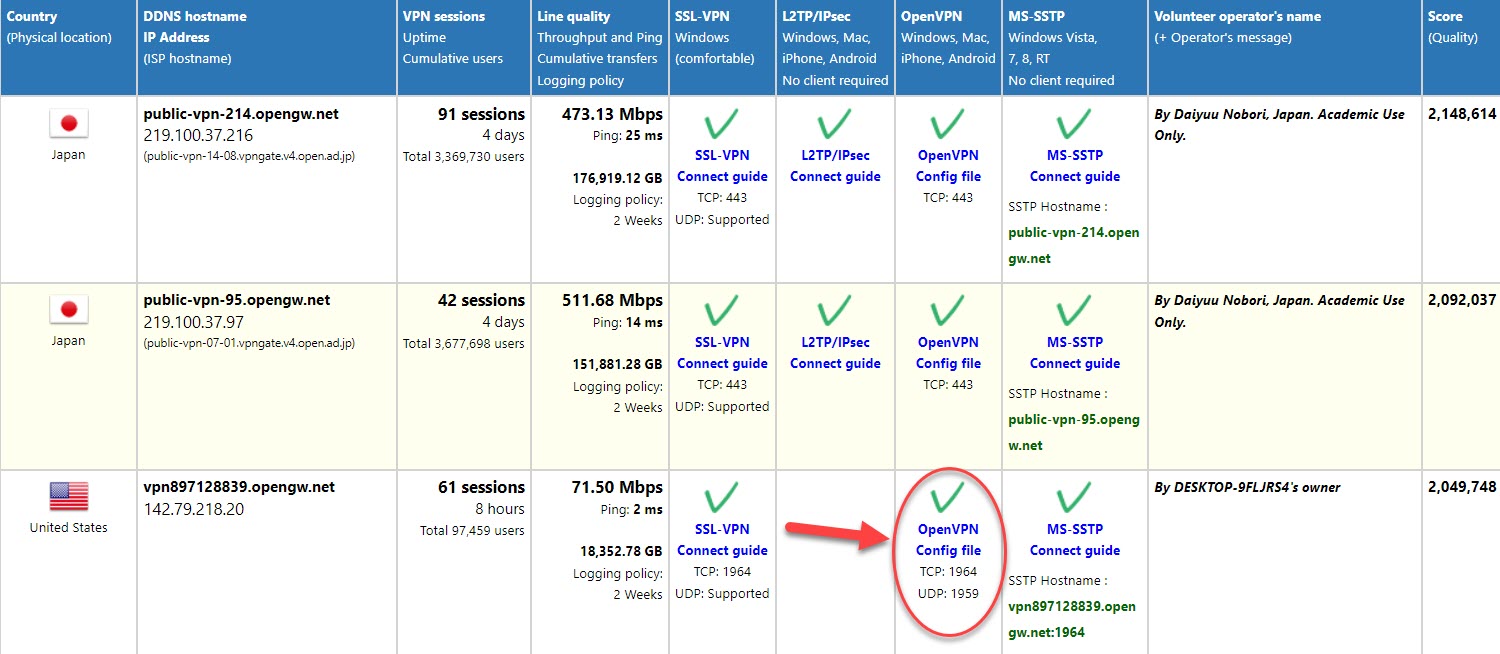Click UDP: 1959 under OpenVPN
Screen dimensions: 1500x654
click(948, 593)
